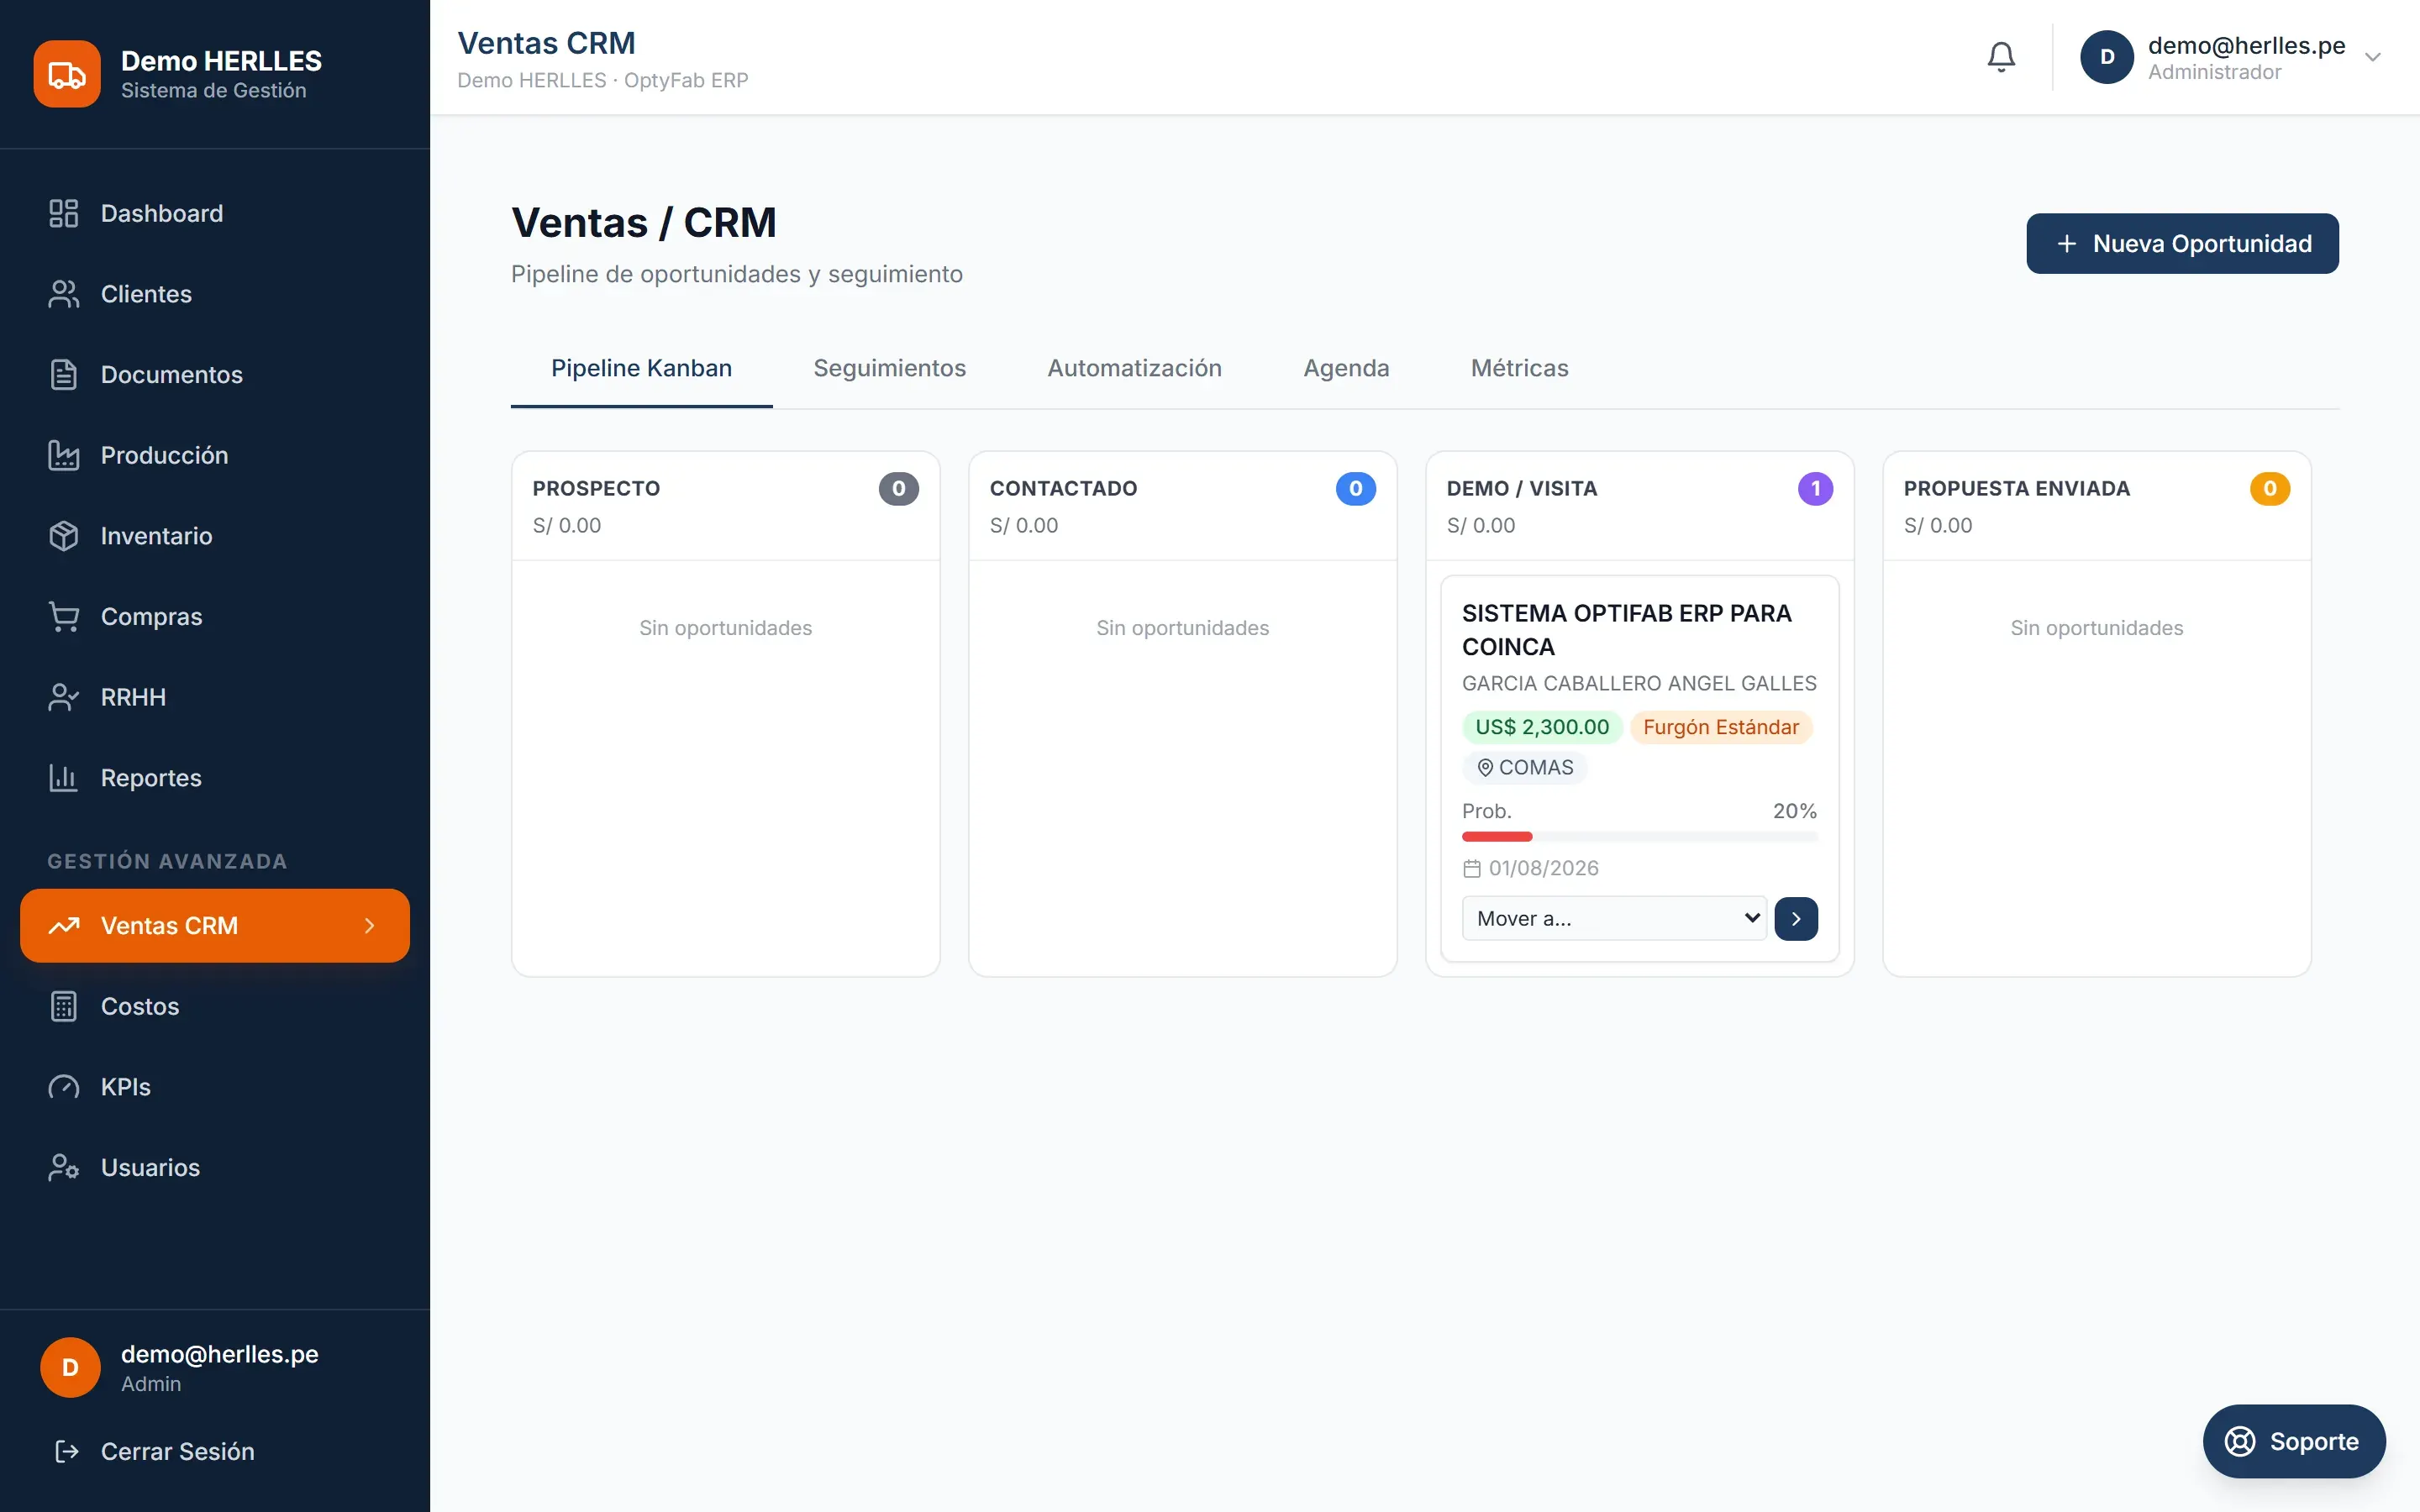Screen dimensions: 2420x1512
Task: Click the Nueva Oportunidad button
Action: click(2182, 243)
